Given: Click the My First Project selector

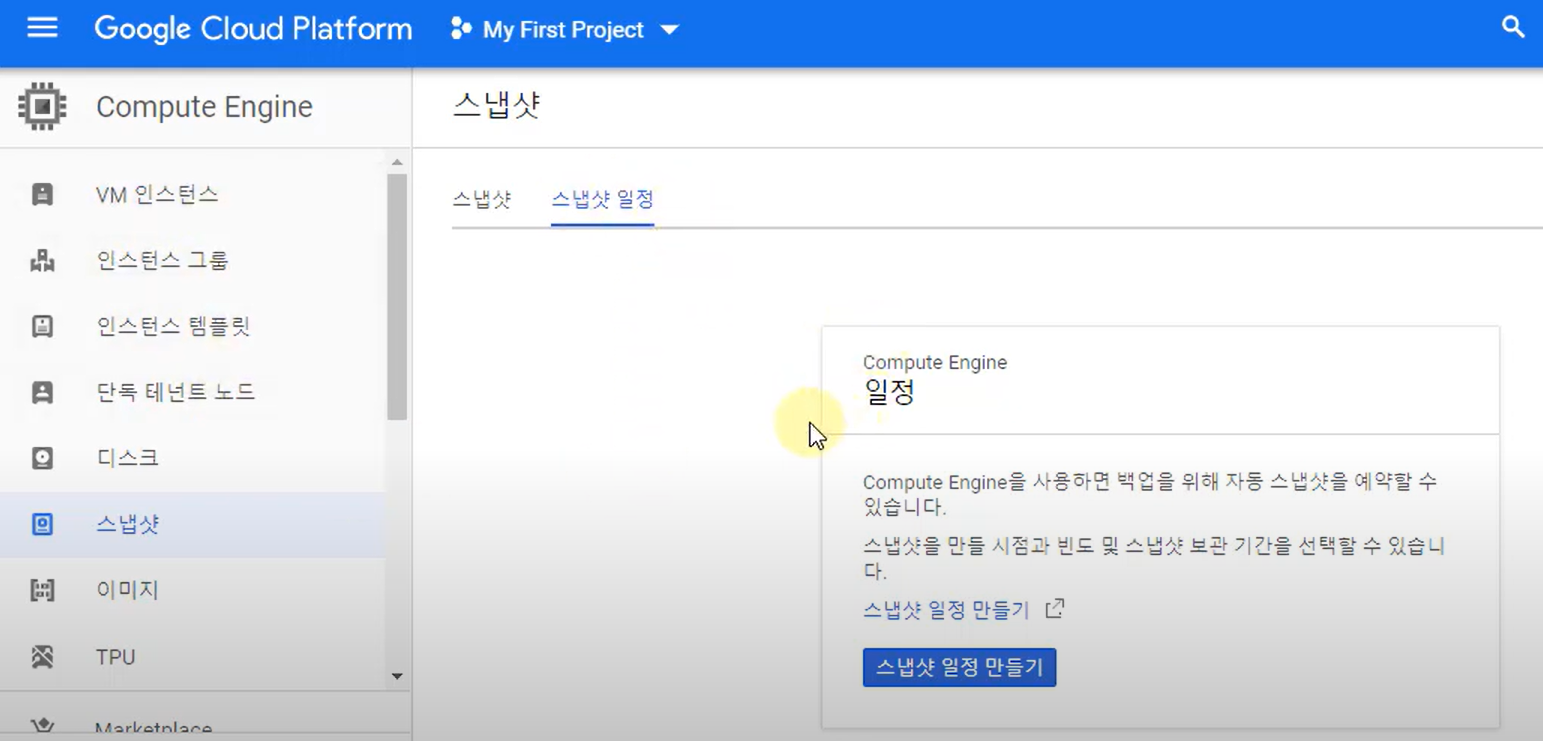Looking at the screenshot, I should point(565,30).
